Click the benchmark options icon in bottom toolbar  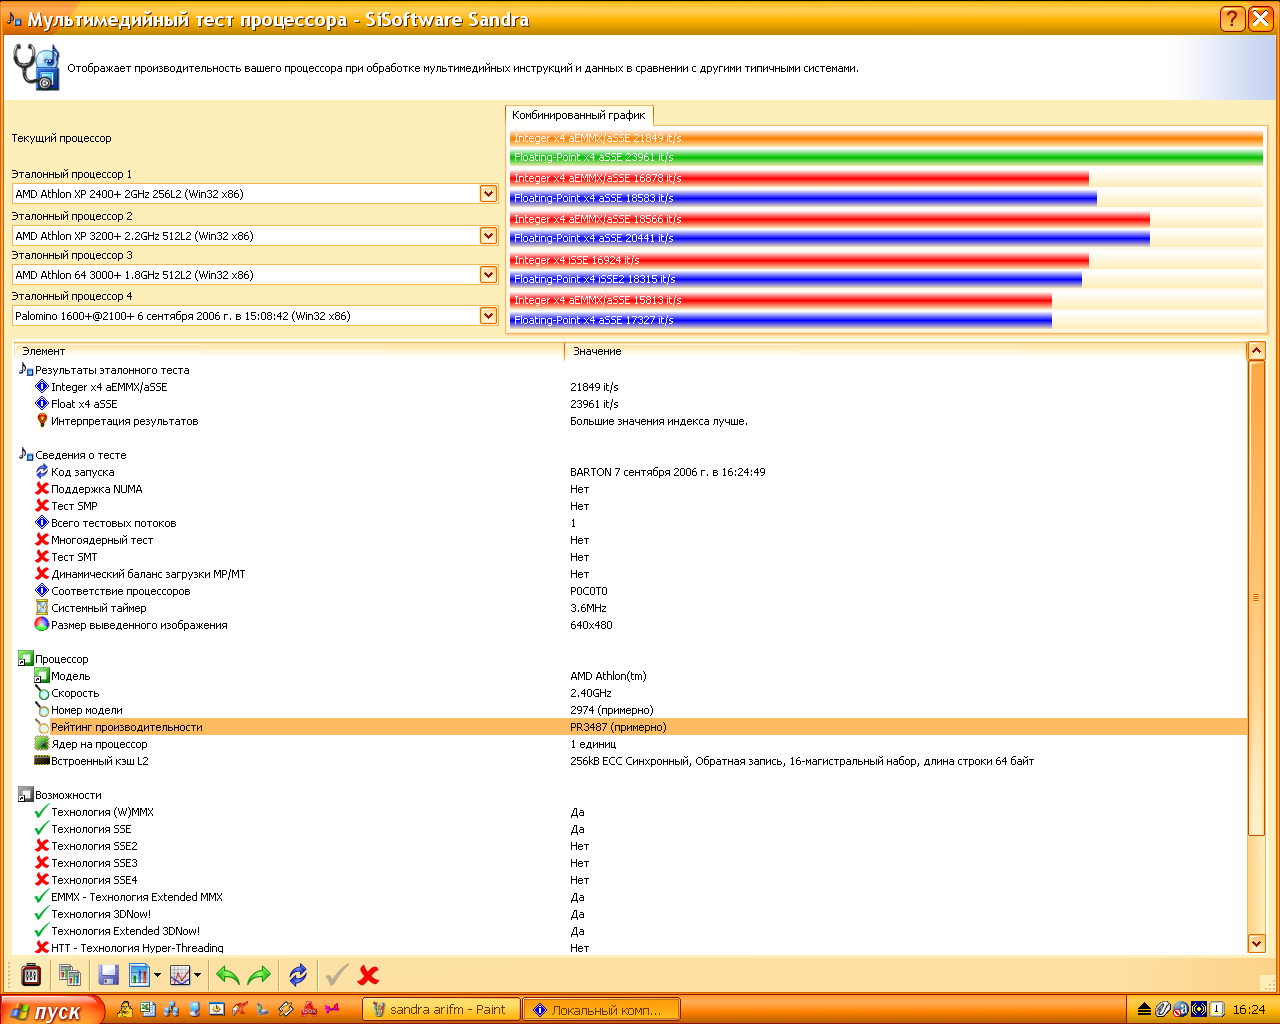pyautogui.click(x=31, y=975)
